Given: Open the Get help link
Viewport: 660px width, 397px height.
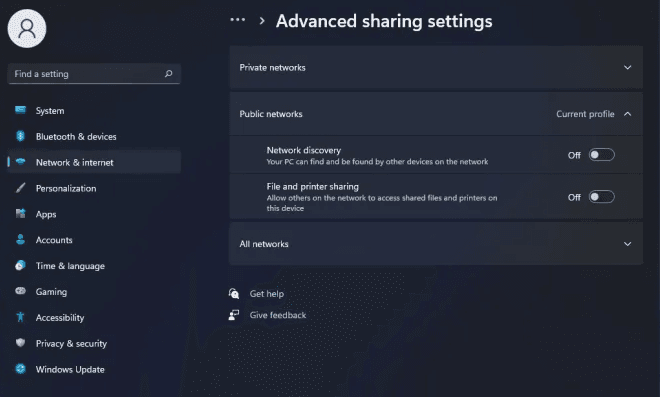Looking at the screenshot, I should (266, 293).
